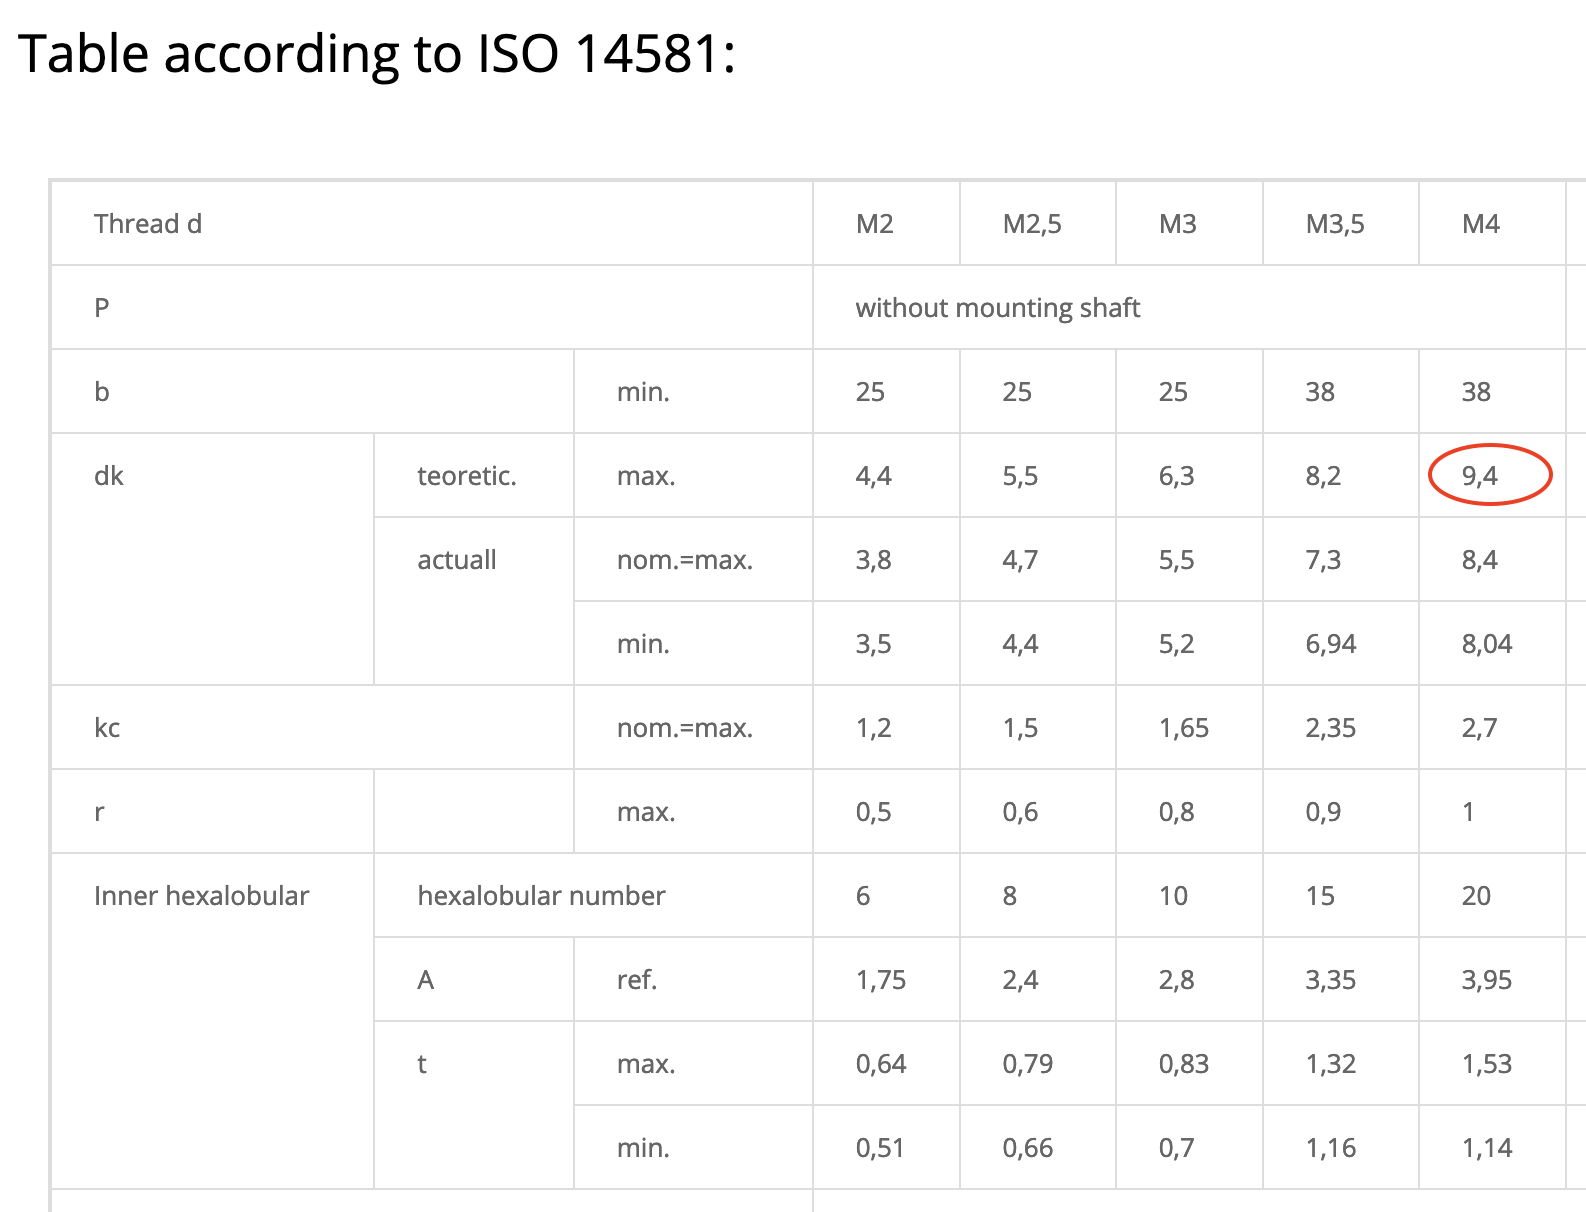Click the red-circled 9,4 value
The image size is (1586, 1212).
click(1480, 476)
